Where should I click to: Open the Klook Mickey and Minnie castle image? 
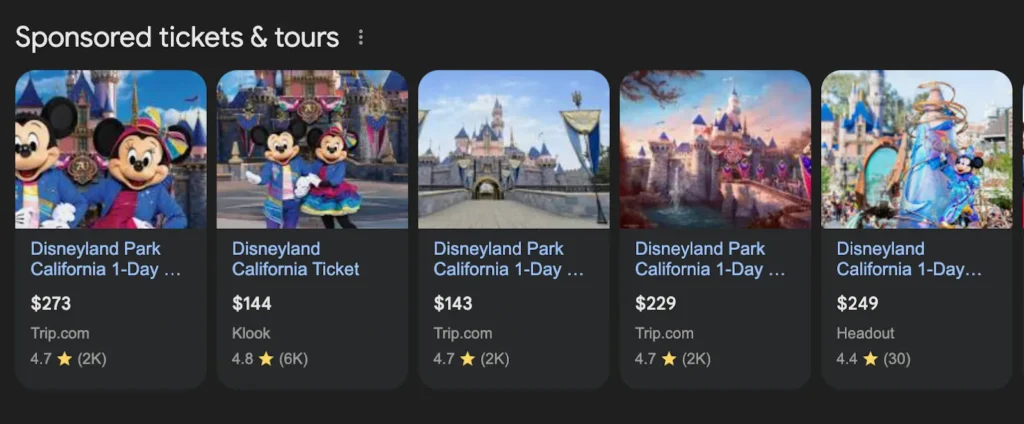click(312, 149)
